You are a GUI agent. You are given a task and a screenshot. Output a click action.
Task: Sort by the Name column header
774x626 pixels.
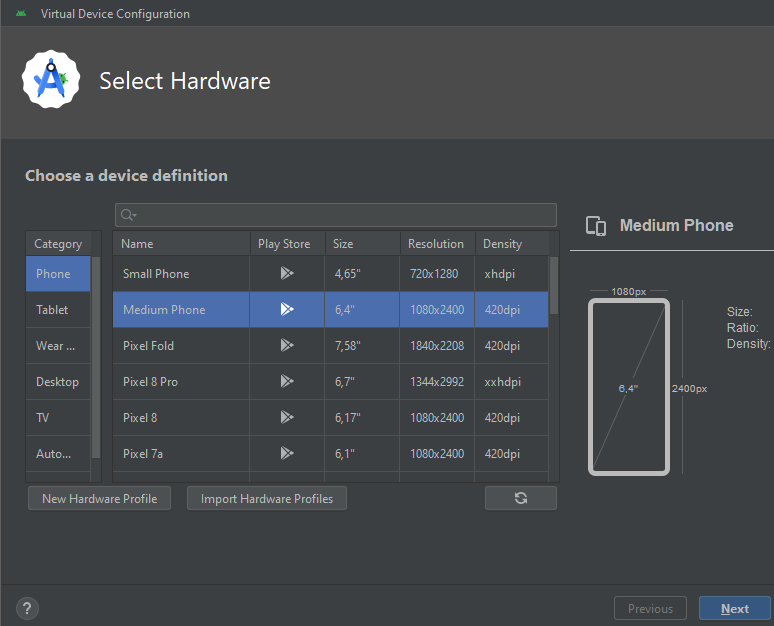[181, 244]
